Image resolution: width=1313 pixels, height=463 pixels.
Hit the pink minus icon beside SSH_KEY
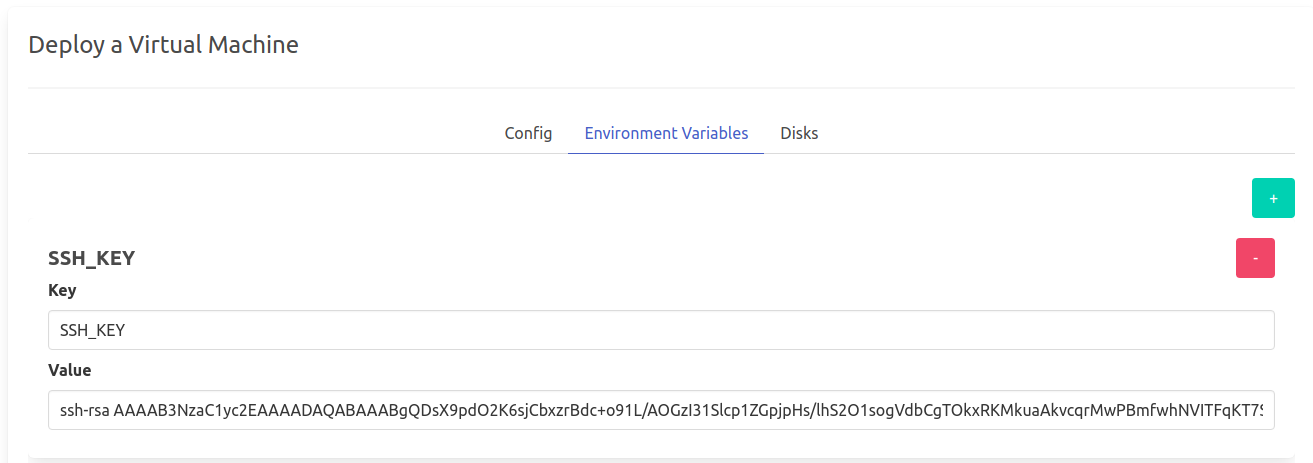coord(1255,257)
